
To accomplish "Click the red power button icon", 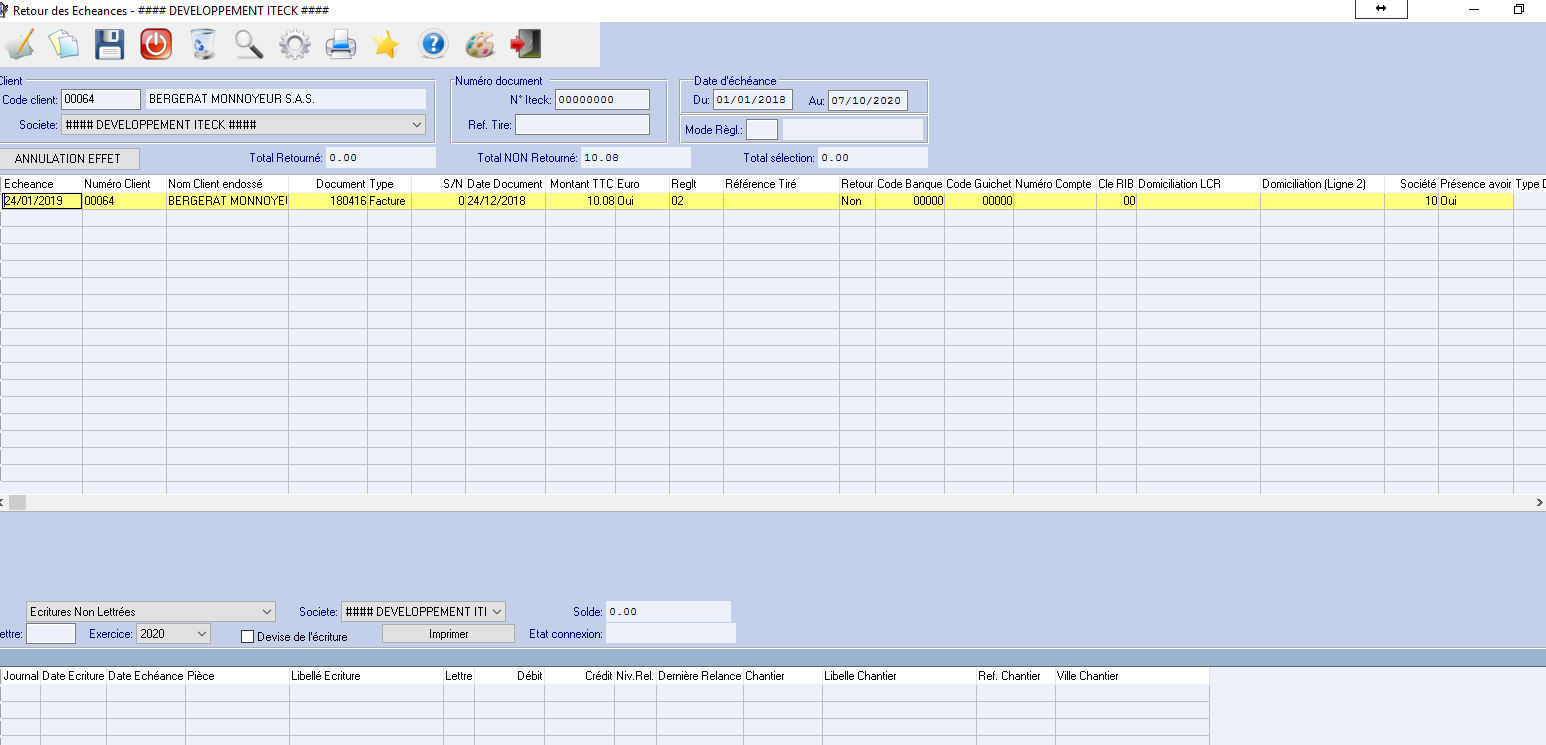I will pyautogui.click(x=155, y=44).
